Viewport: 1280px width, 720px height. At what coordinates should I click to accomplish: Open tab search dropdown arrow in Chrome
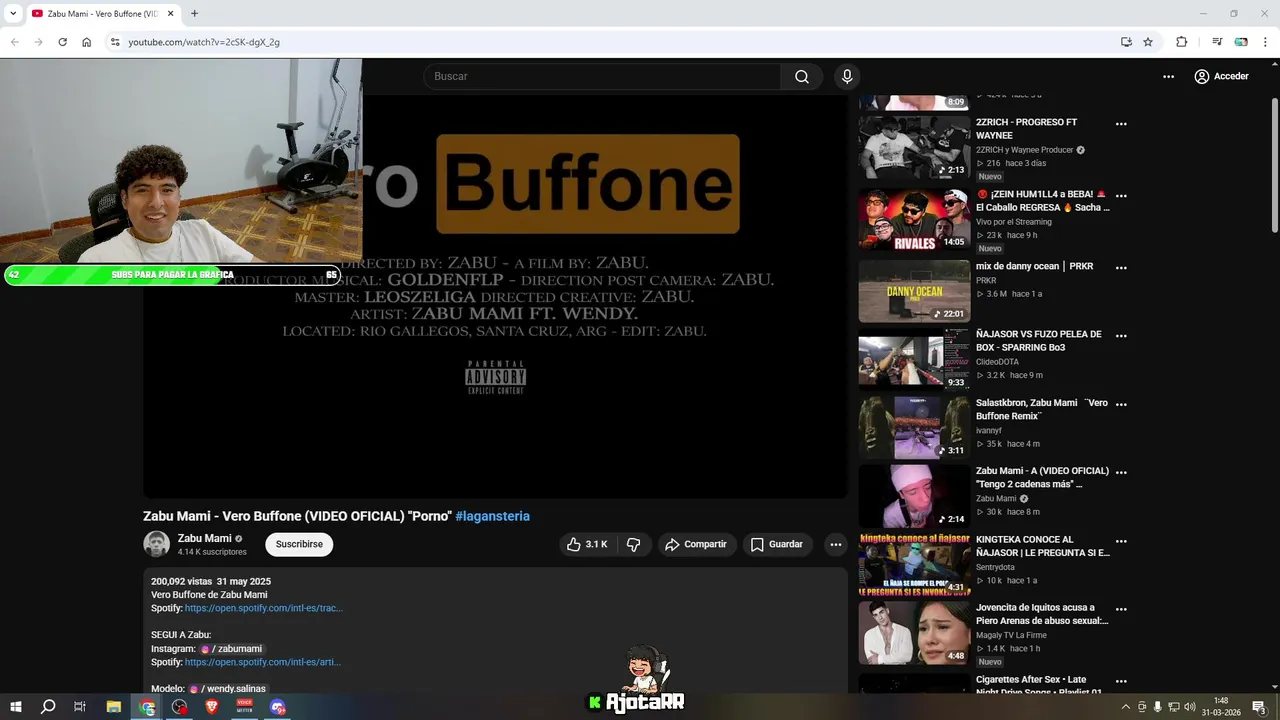click(13, 13)
